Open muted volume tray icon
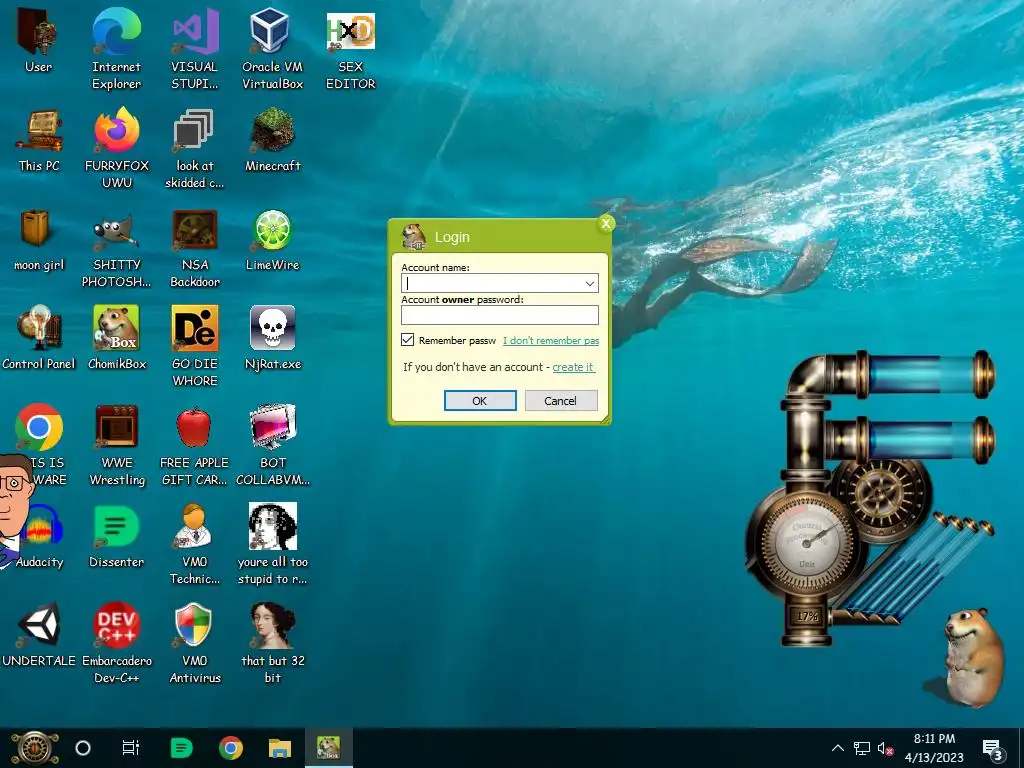 point(886,748)
